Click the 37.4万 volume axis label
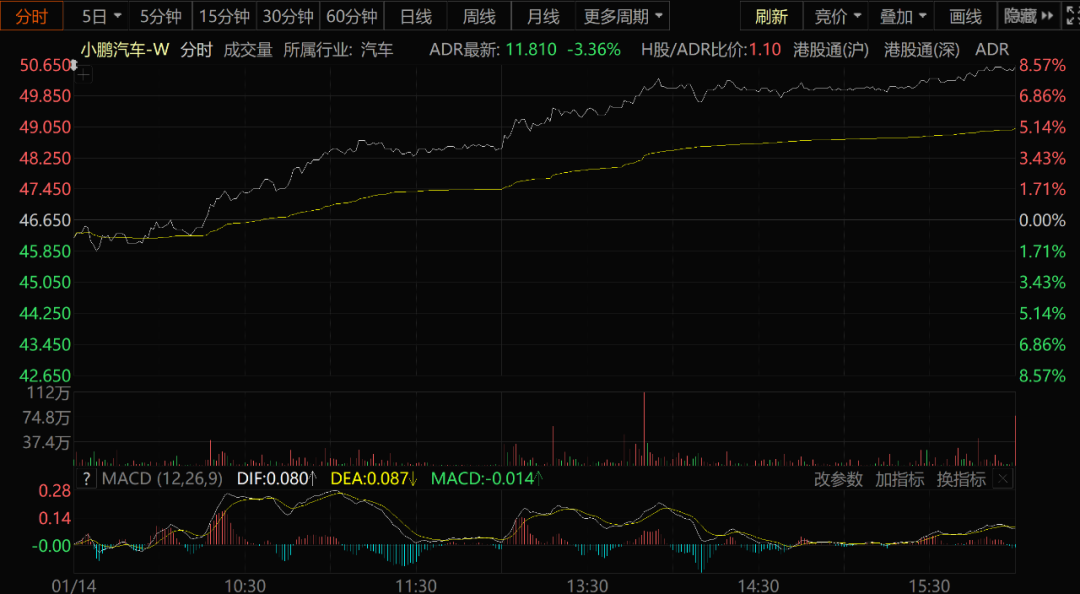1080x594 pixels. (x=46, y=442)
